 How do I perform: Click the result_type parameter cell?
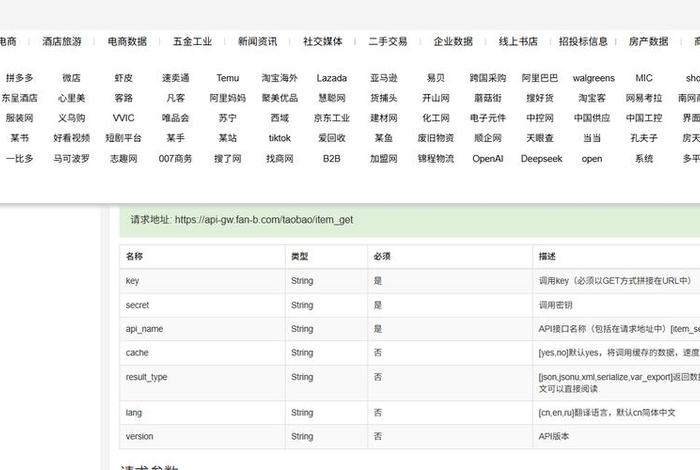point(202,383)
